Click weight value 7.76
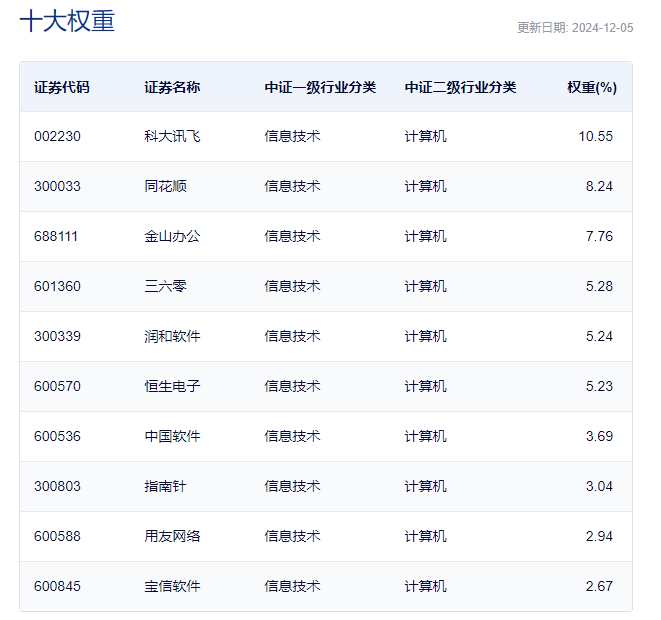Screen dimensions: 661x620 pyautogui.click(x=599, y=236)
